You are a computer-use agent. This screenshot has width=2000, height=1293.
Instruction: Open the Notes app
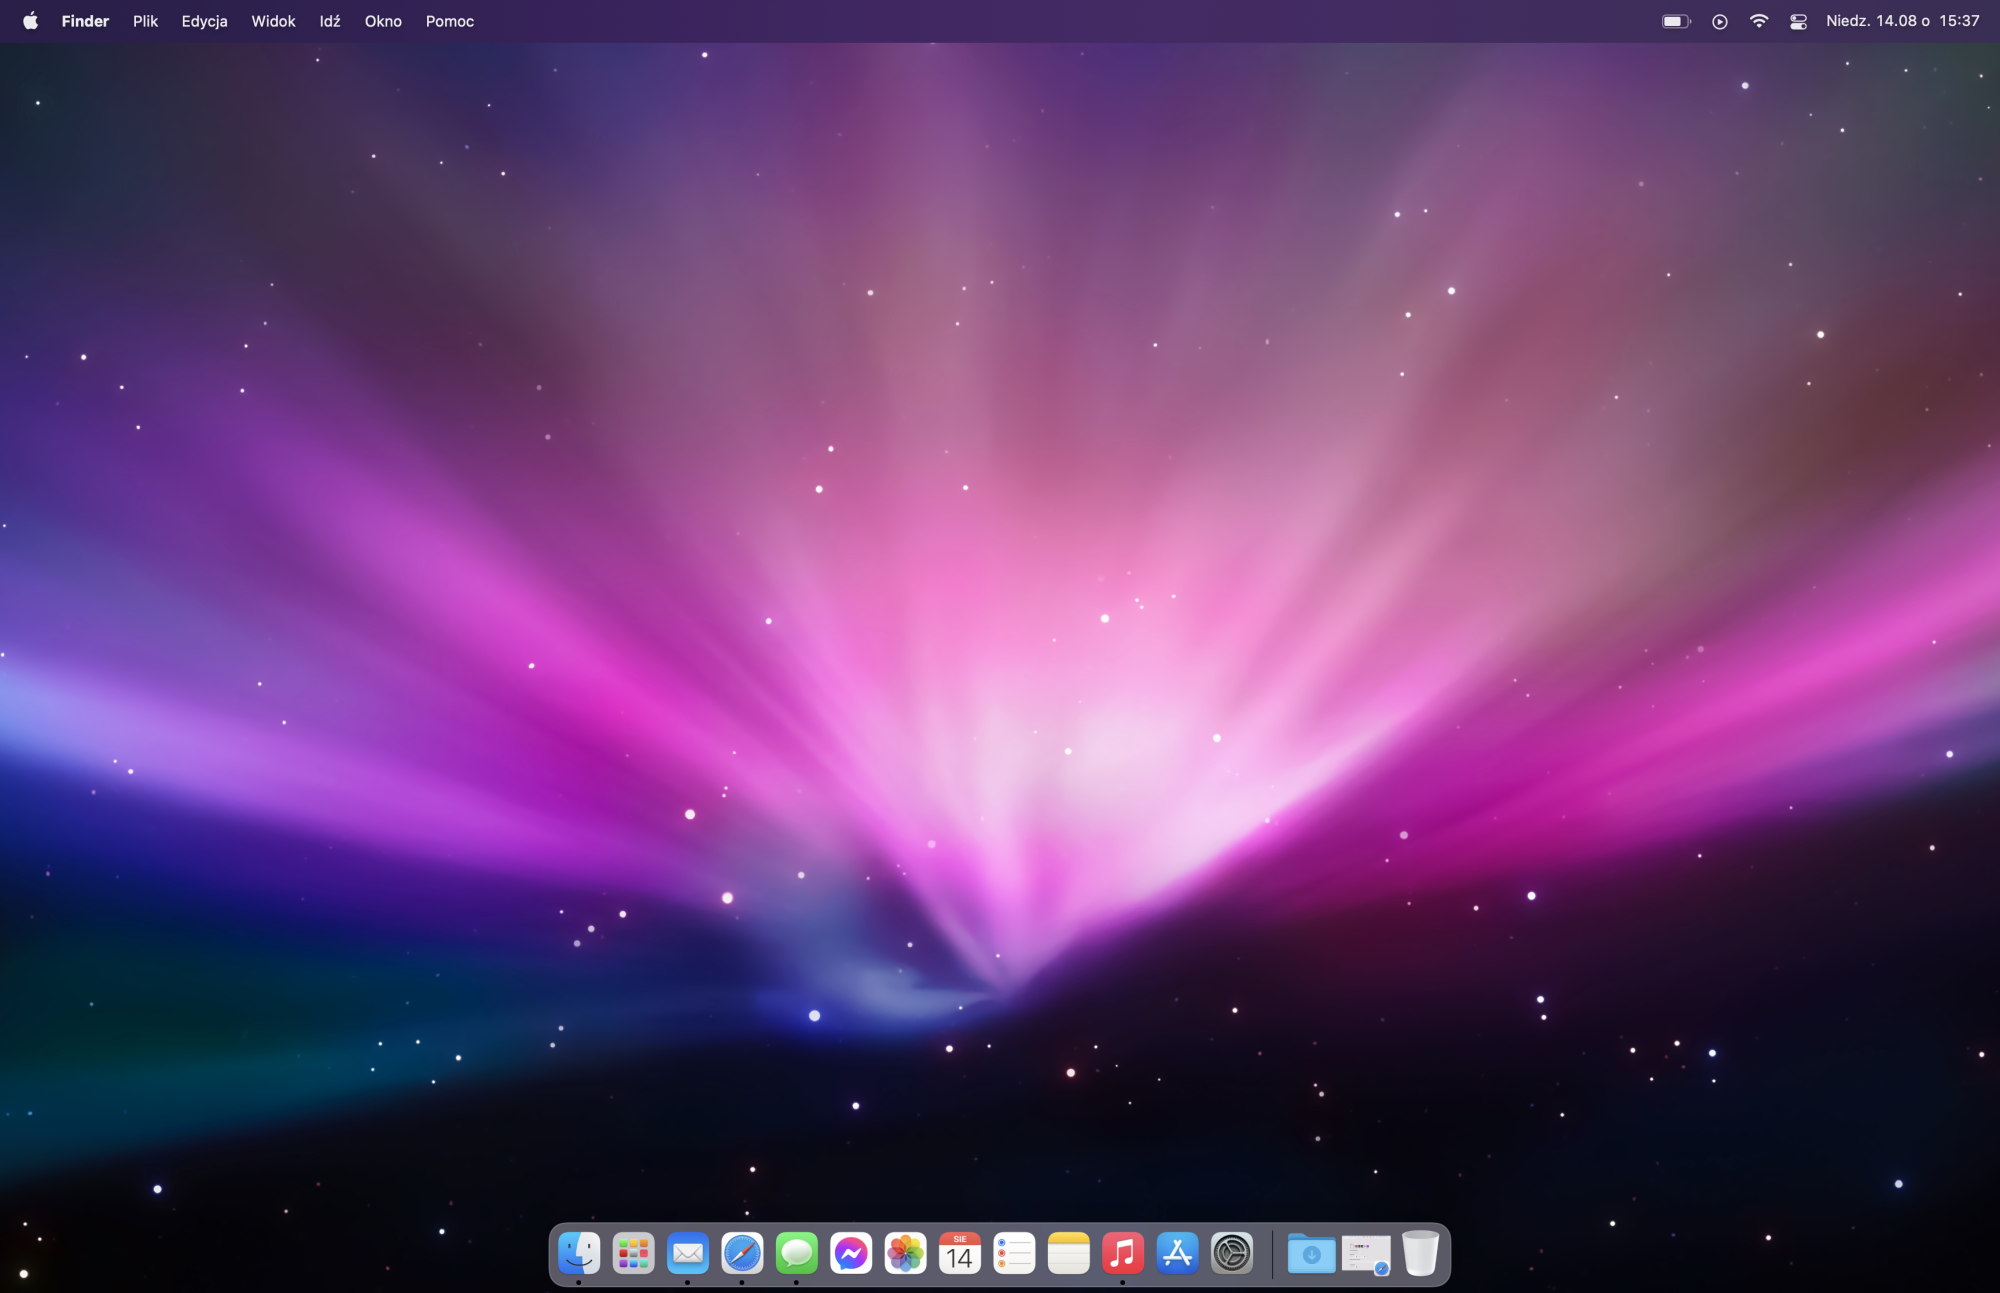click(x=1069, y=1252)
